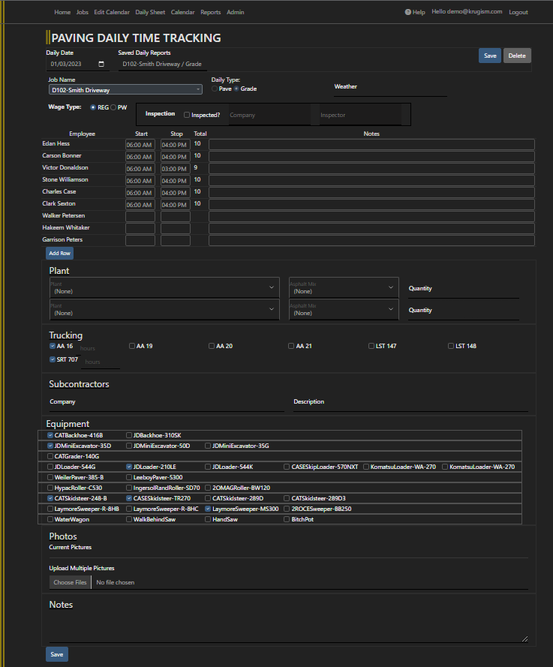Screen dimensions: 553x667
Task: Uncheck the AA 16 truck
Action: tap(52, 346)
